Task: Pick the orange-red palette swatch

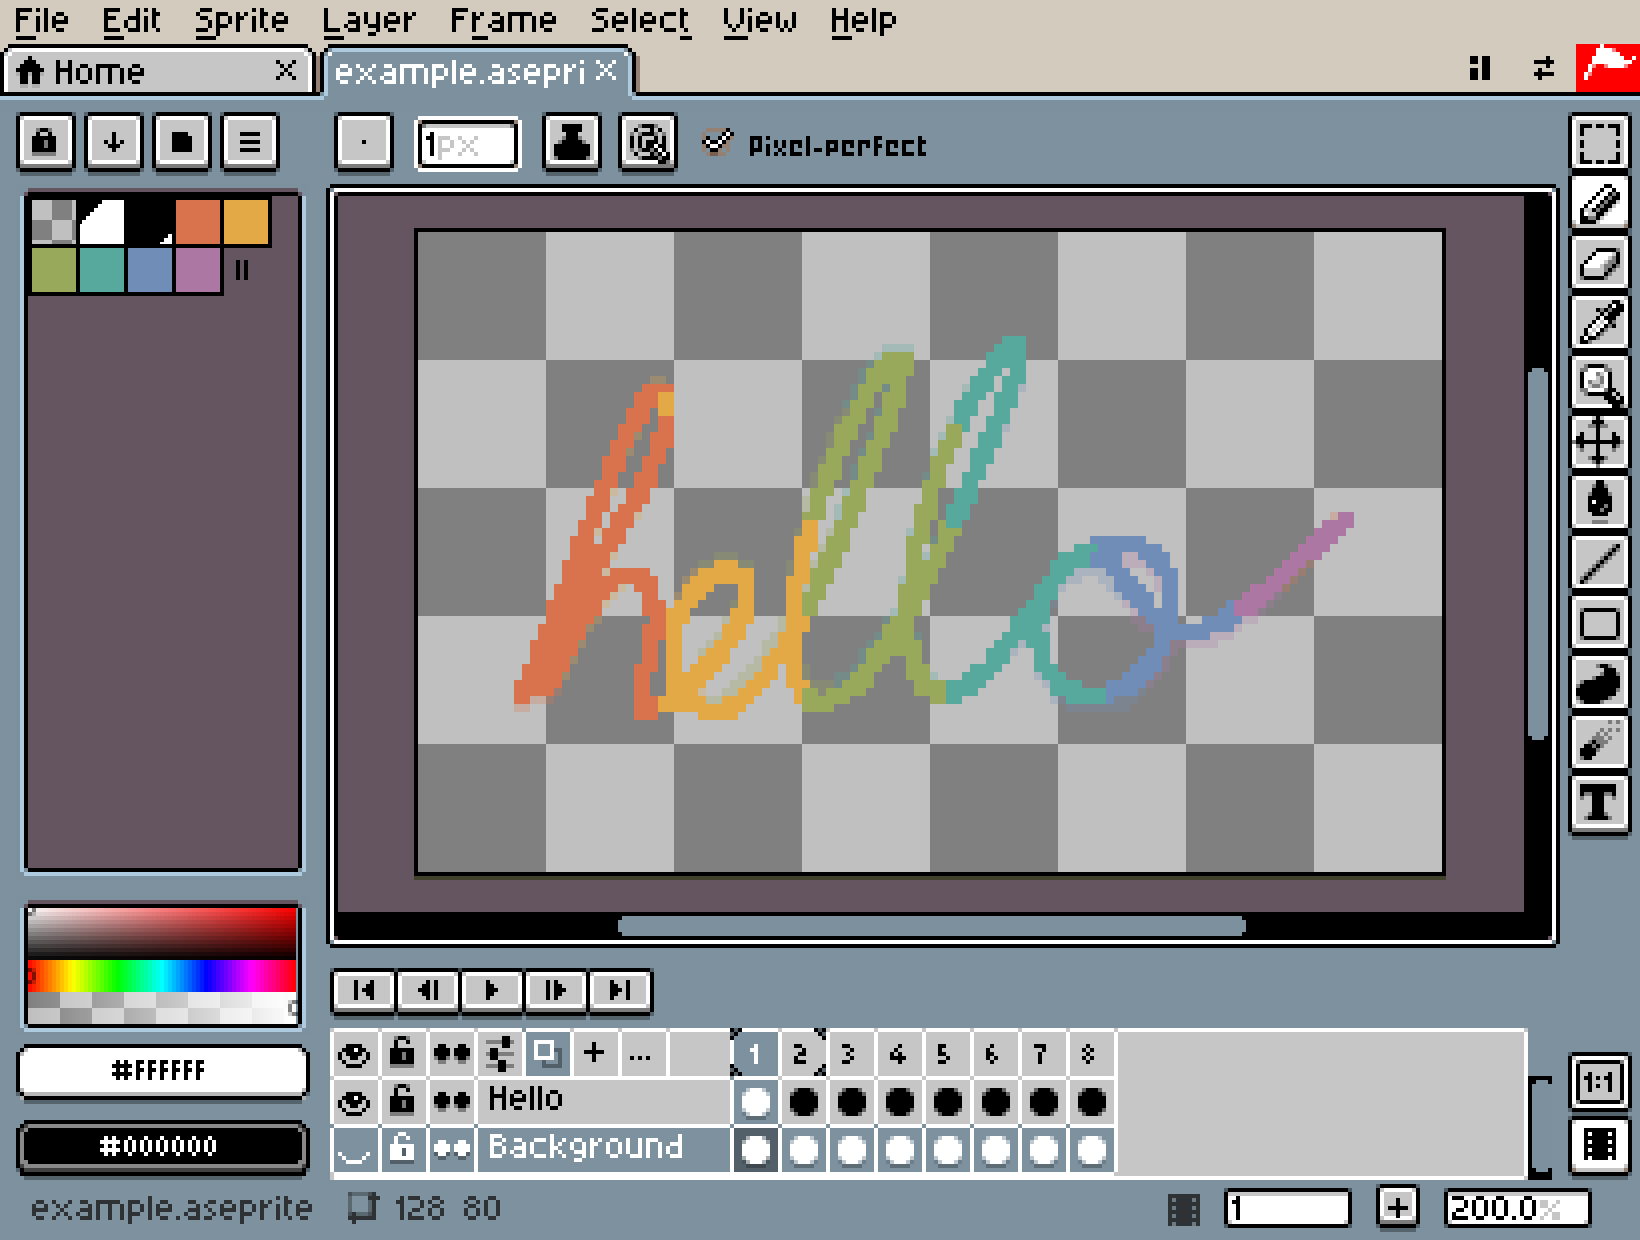Action: coord(198,222)
